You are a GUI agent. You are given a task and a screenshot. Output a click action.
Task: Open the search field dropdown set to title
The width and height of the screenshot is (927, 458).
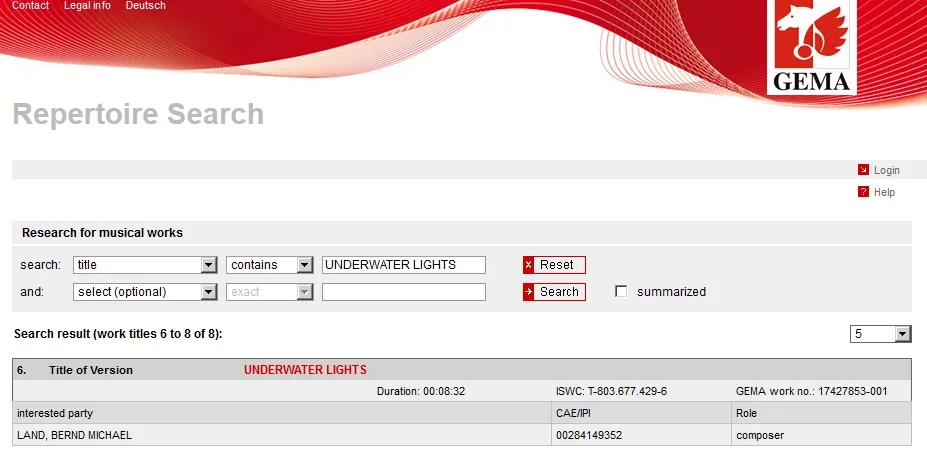pyautogui.click(x=145, y=265)
